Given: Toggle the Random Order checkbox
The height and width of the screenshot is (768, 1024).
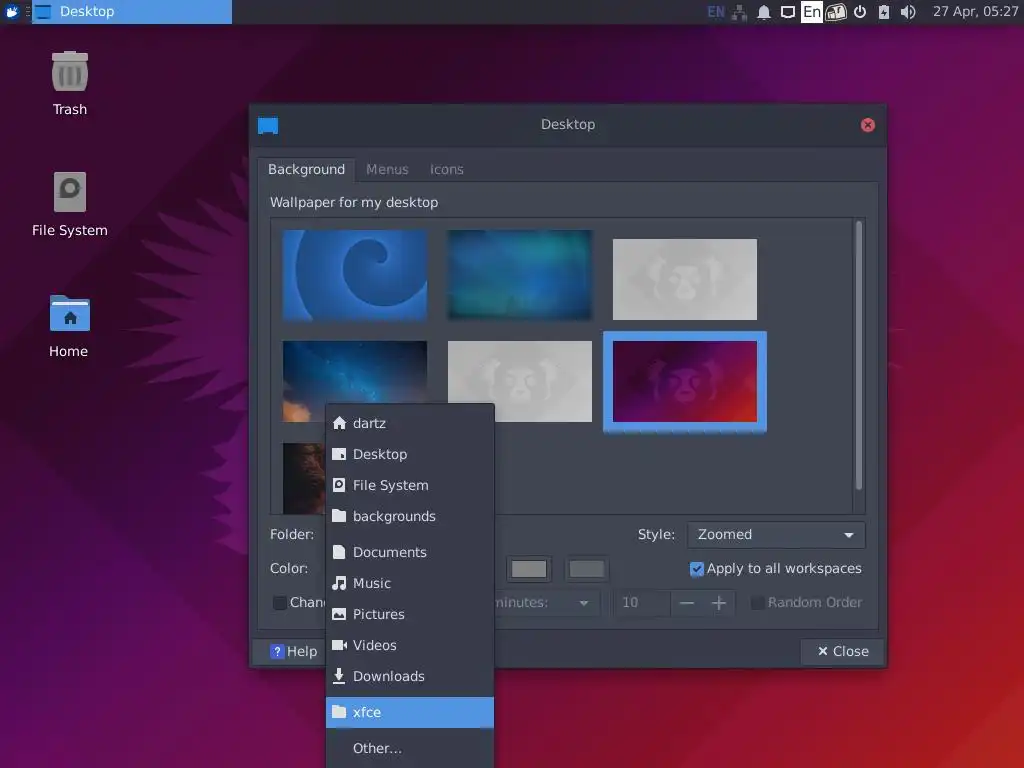Looking at the screenshot, I should (x=757, y=602).
